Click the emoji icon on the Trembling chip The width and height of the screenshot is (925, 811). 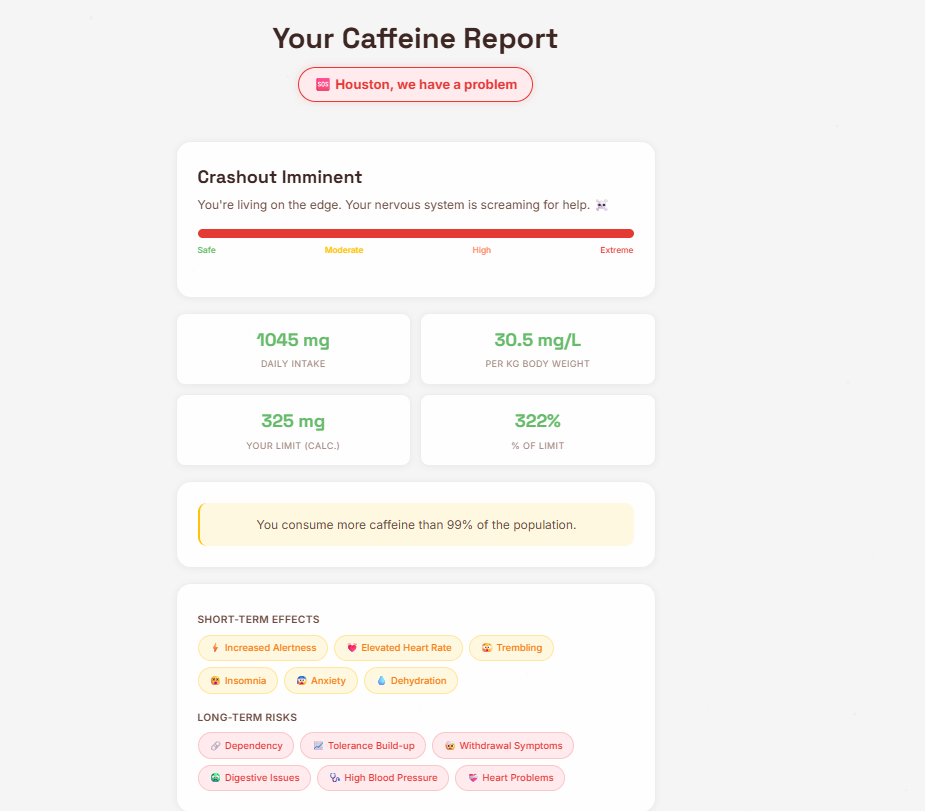[486, 648]
